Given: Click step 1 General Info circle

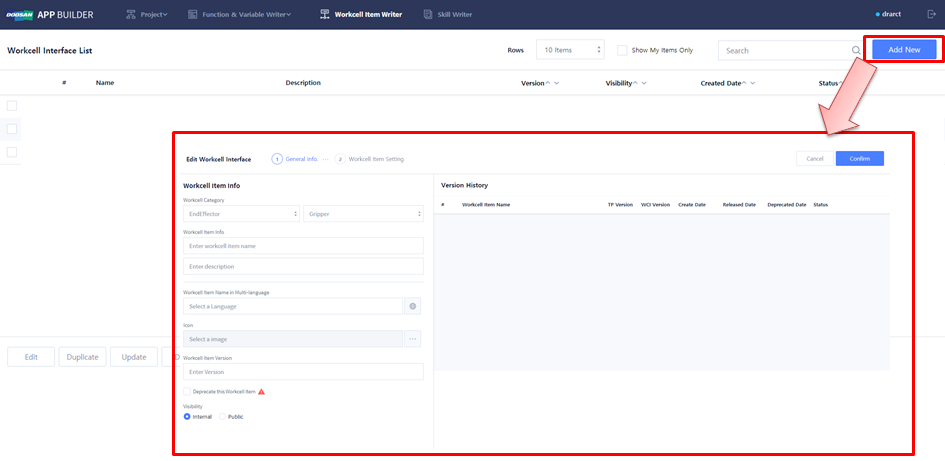Looking at the screenshot, I should (277, 159).
